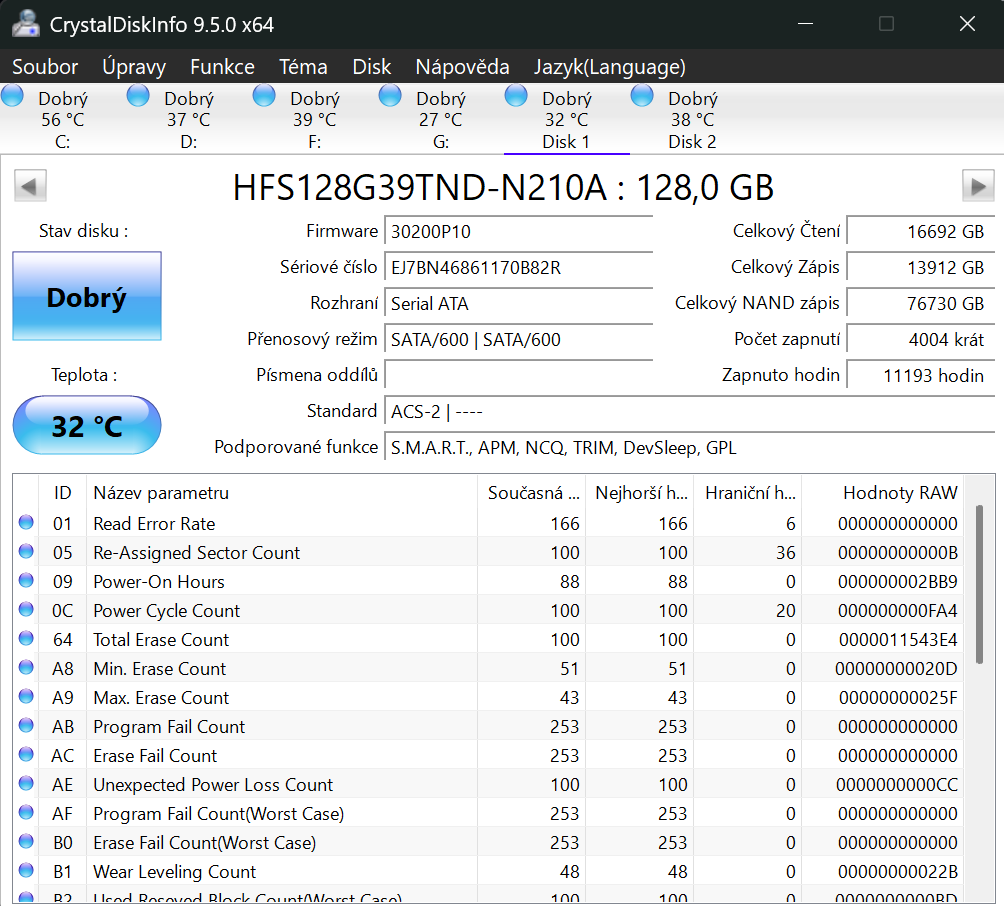Click the blue dot next to Read Error Rate
The width and height of the screenshot is (1004, 906).
pyautogui.click(x=27, y=523)
